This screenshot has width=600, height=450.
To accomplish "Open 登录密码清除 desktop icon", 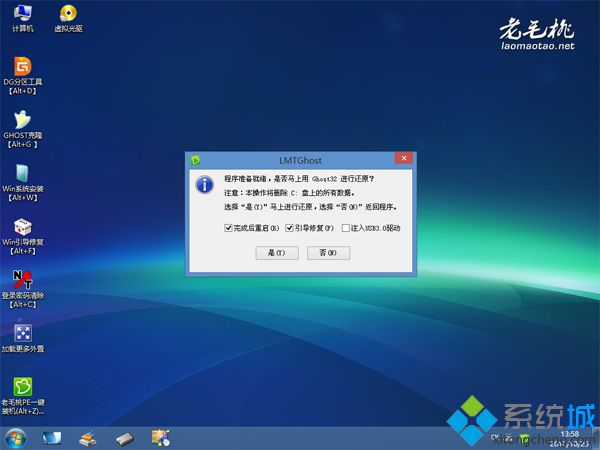I will [x=23, y=289].
